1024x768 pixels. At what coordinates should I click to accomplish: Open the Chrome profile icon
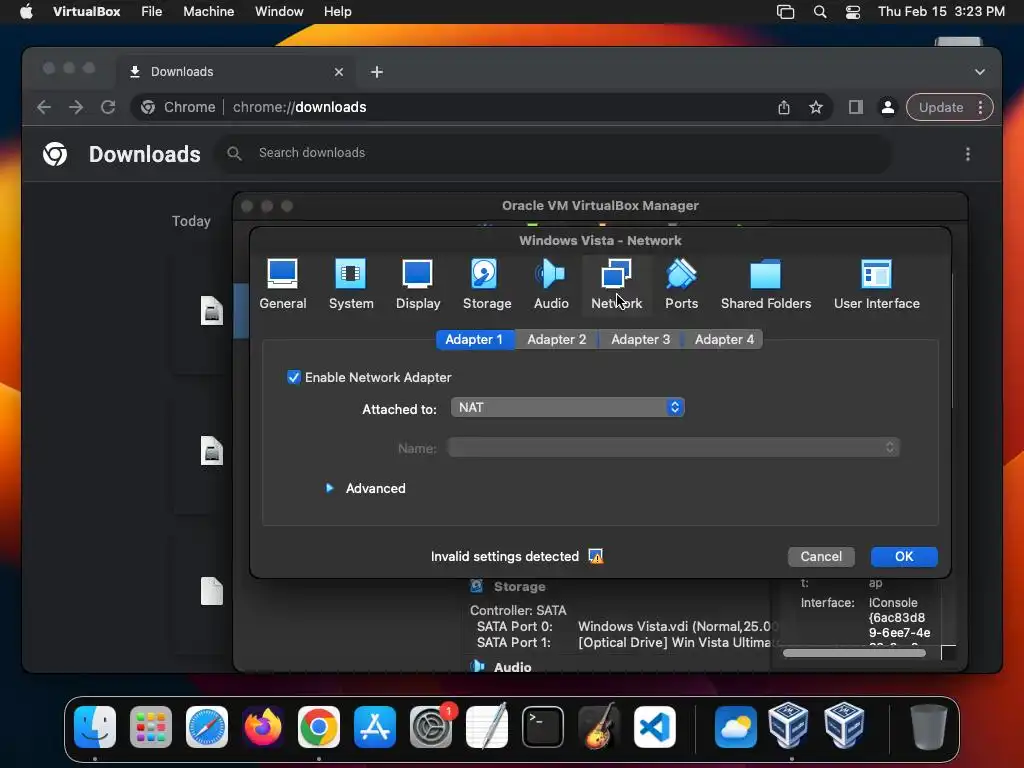pyautogui.click(x=888, y=107)
